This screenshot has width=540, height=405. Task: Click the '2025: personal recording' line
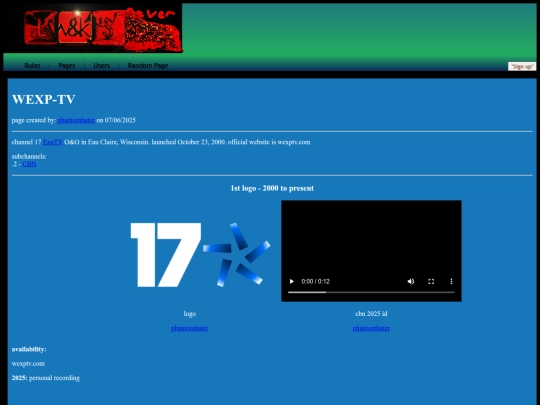click(46, 378)
